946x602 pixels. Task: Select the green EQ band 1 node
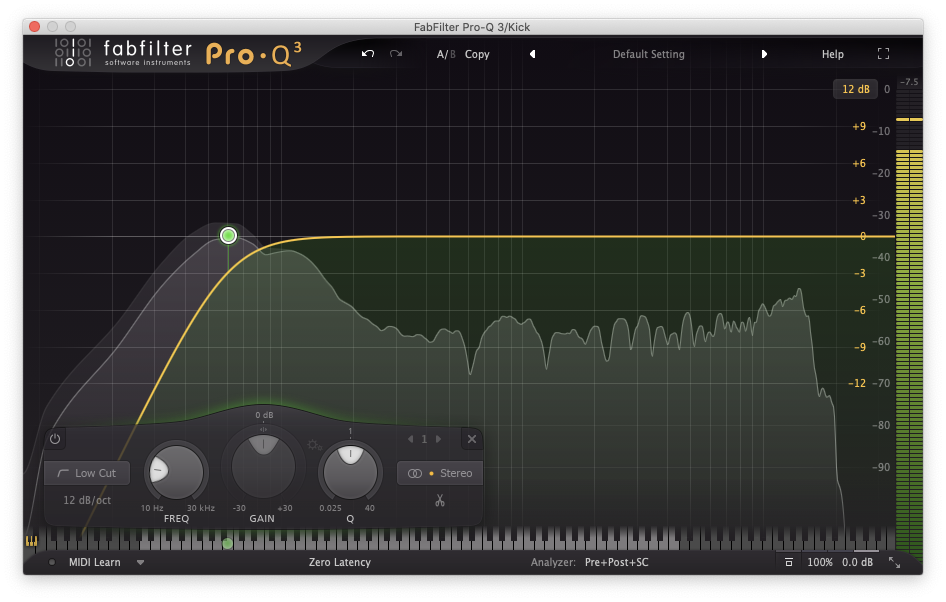click(228, 235)
